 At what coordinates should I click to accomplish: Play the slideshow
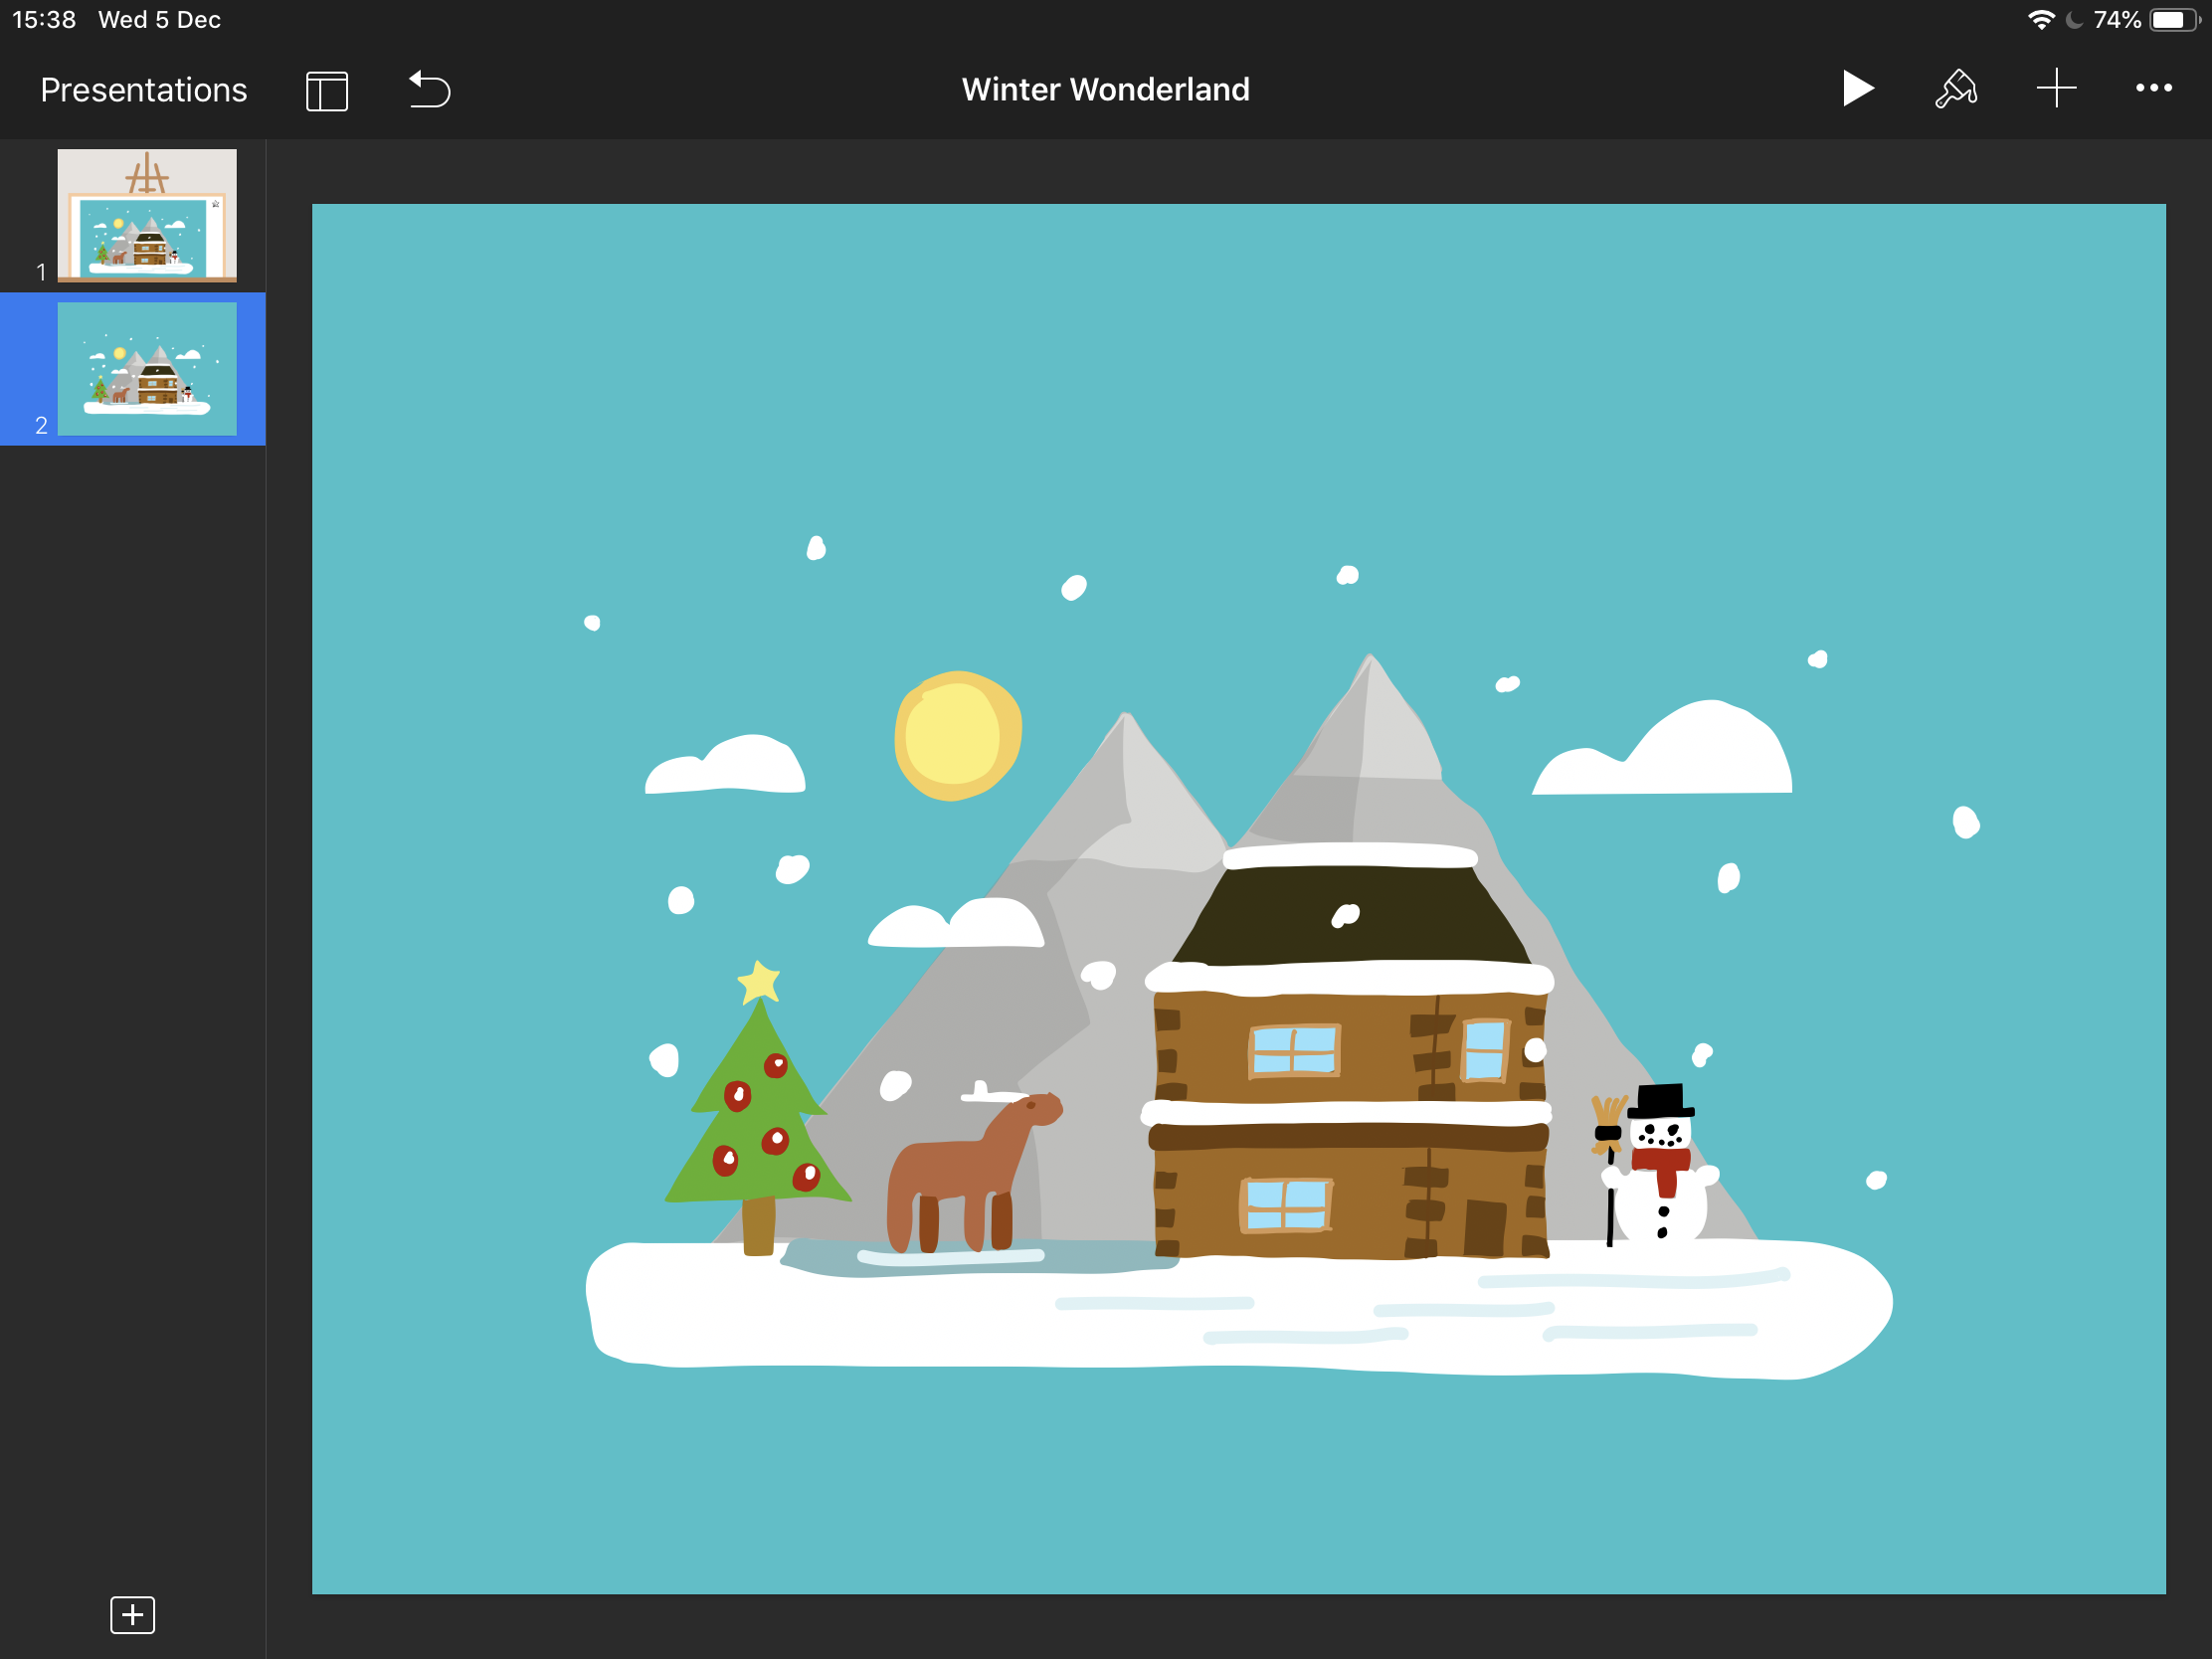point(1856,89)
